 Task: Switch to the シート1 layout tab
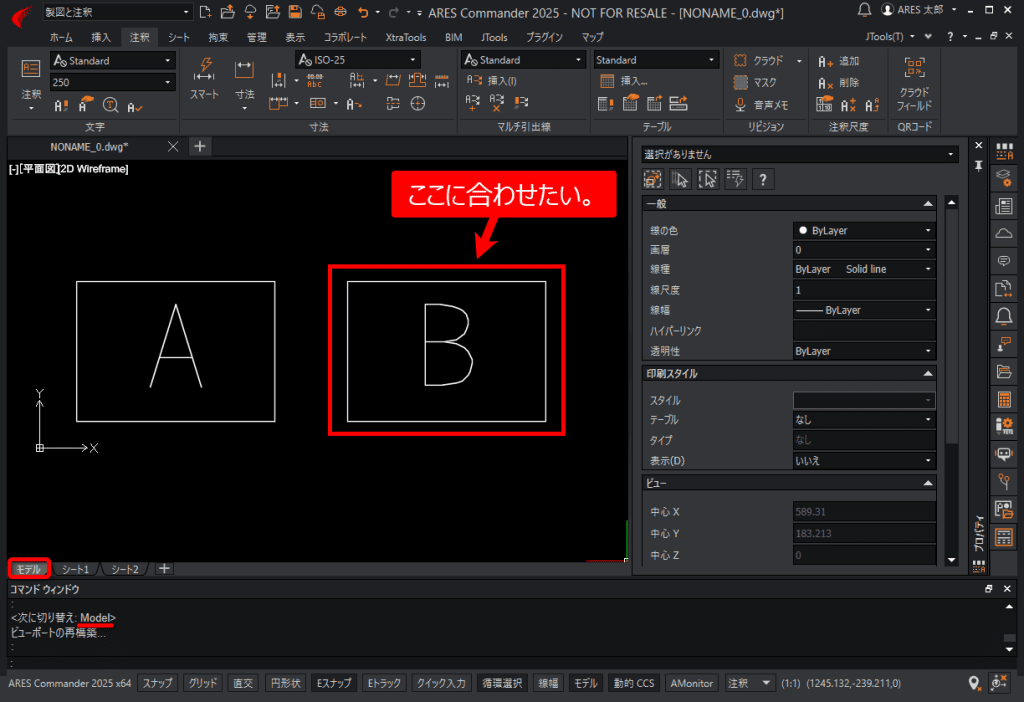(74, 569)
